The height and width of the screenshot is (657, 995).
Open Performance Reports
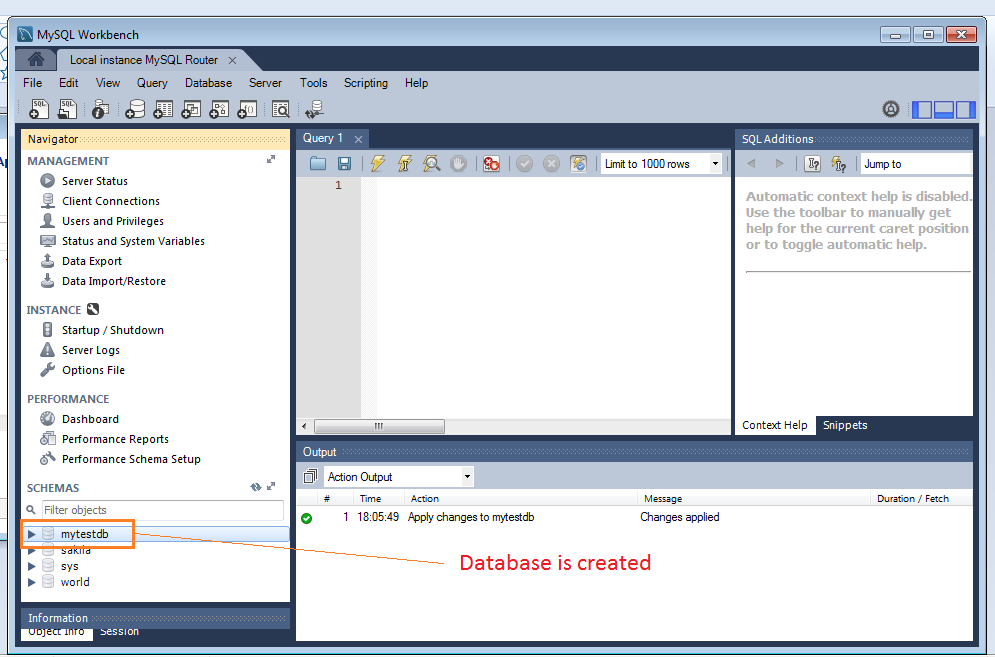[x=115, y=439]
